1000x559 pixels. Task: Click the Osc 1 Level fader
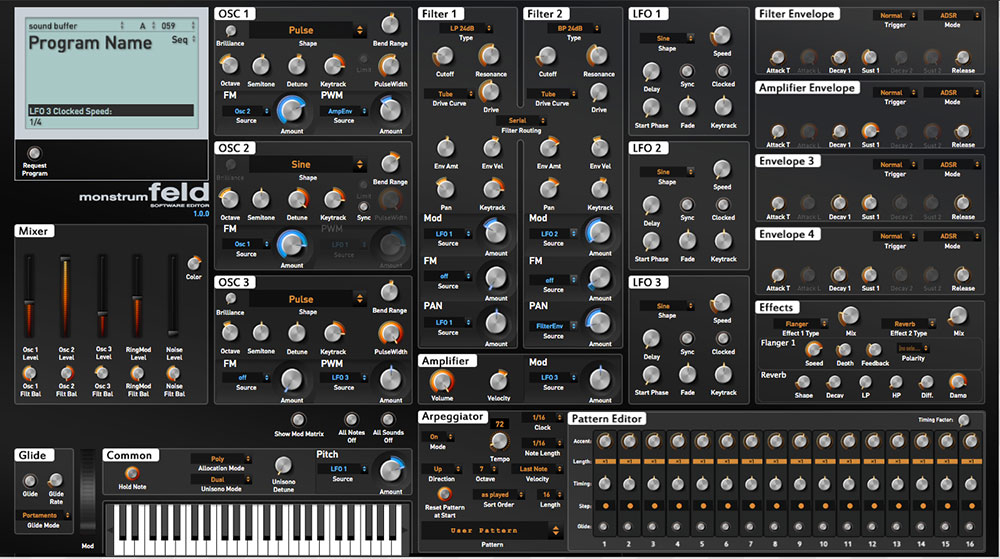[30, 297]
